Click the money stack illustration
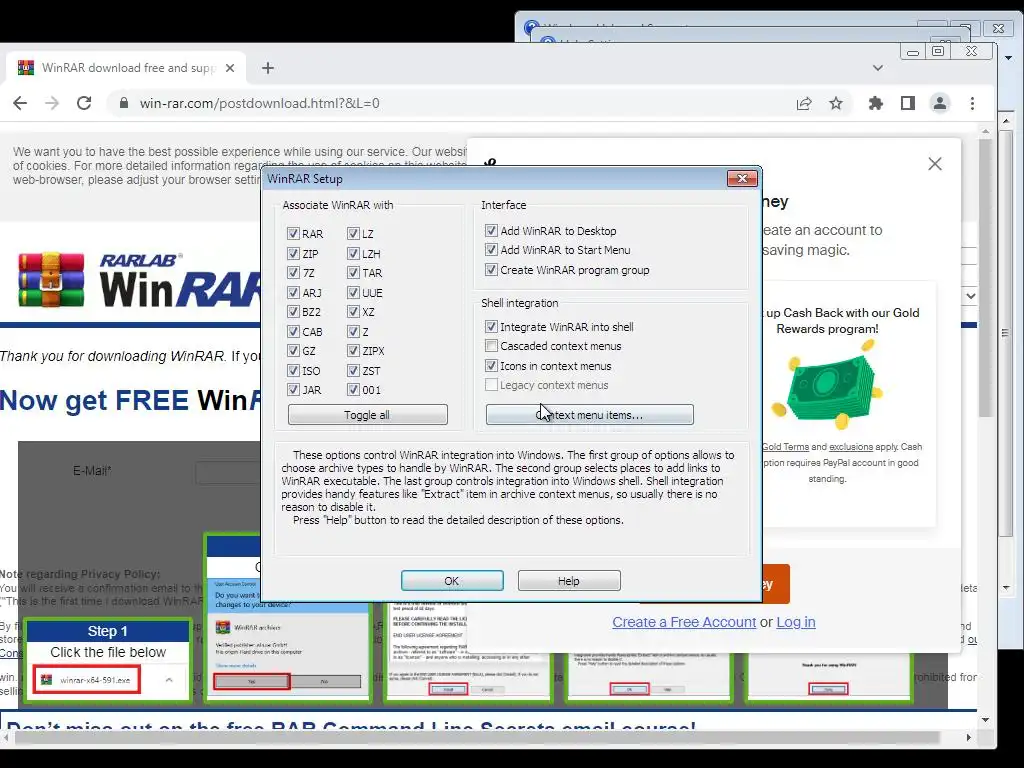The image size is (1024, 768). point(827,385)
